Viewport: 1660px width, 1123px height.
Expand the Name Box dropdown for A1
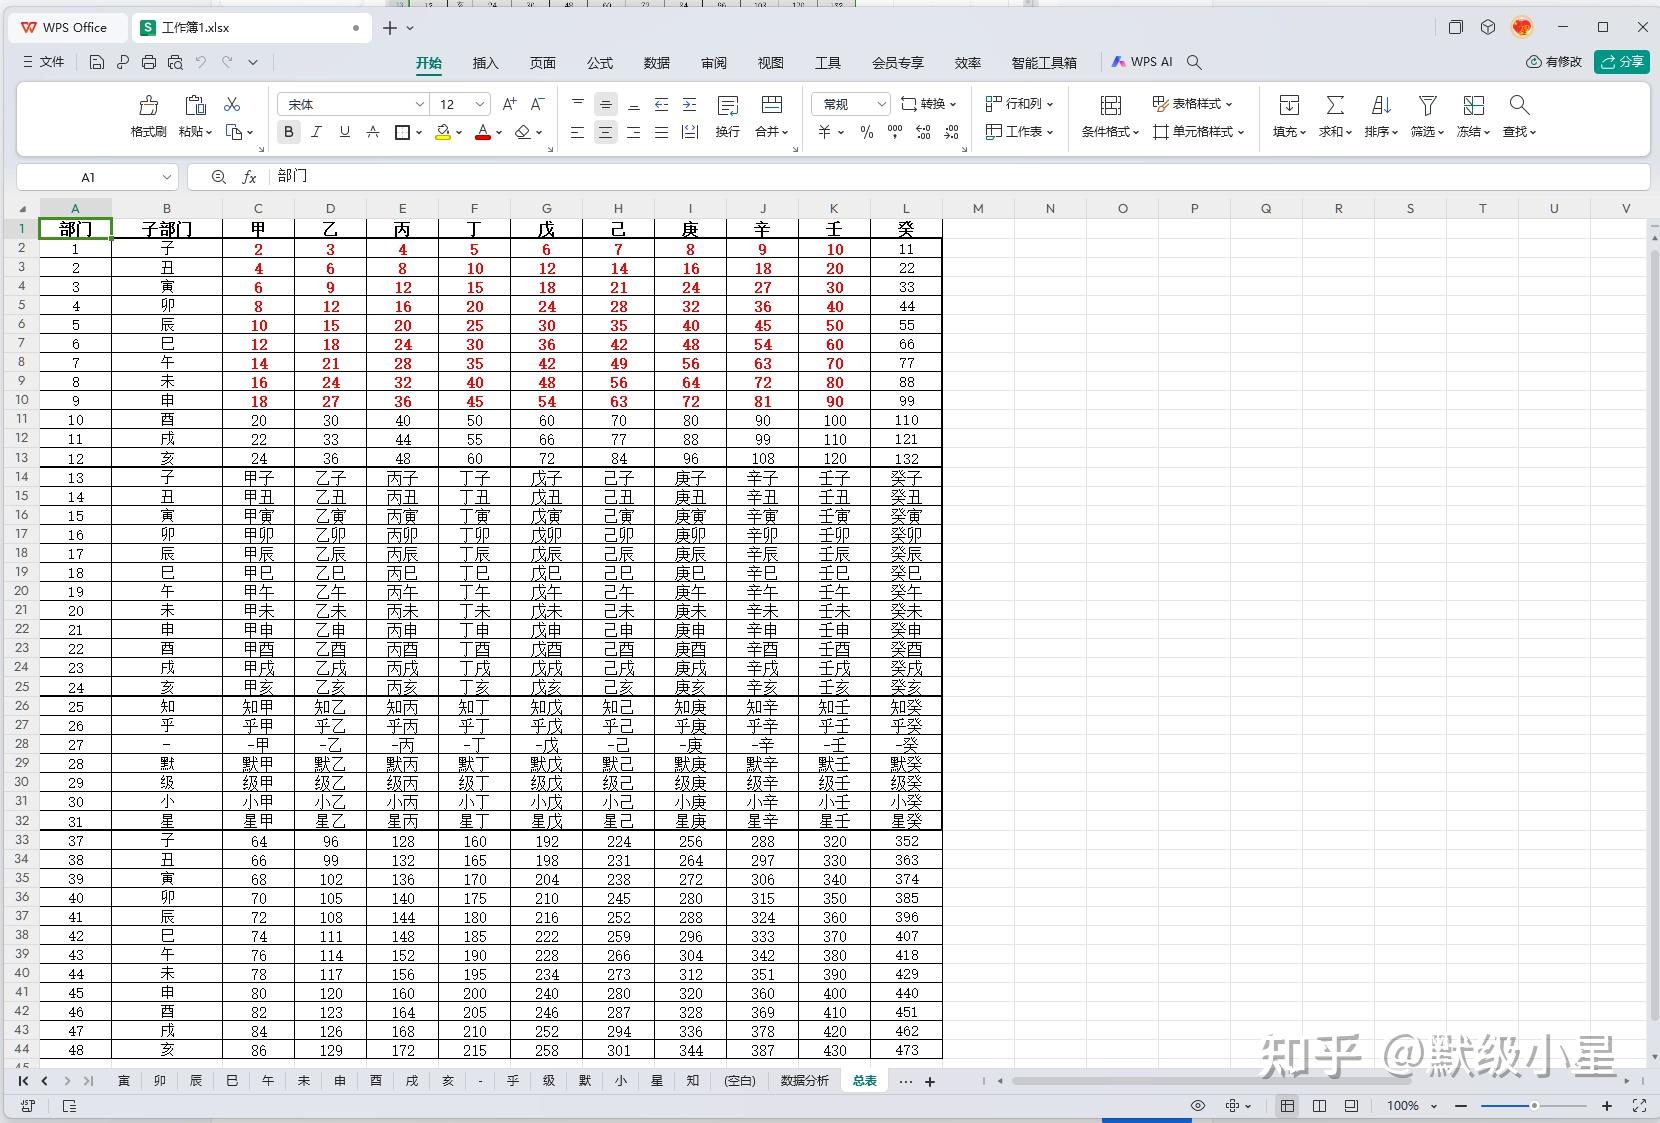(x=166, y=177)
